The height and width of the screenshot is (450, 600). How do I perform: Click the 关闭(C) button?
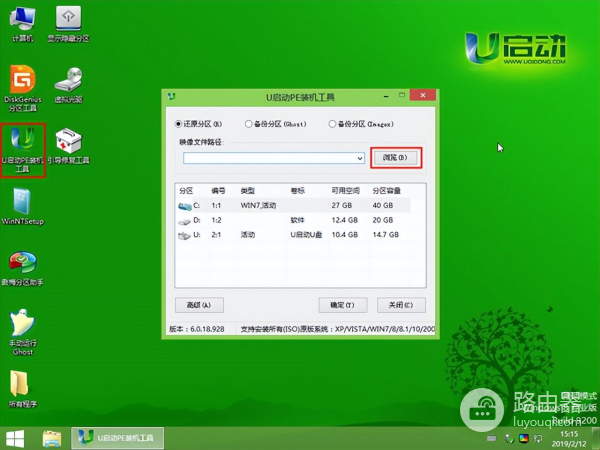(x=401, y=305)
